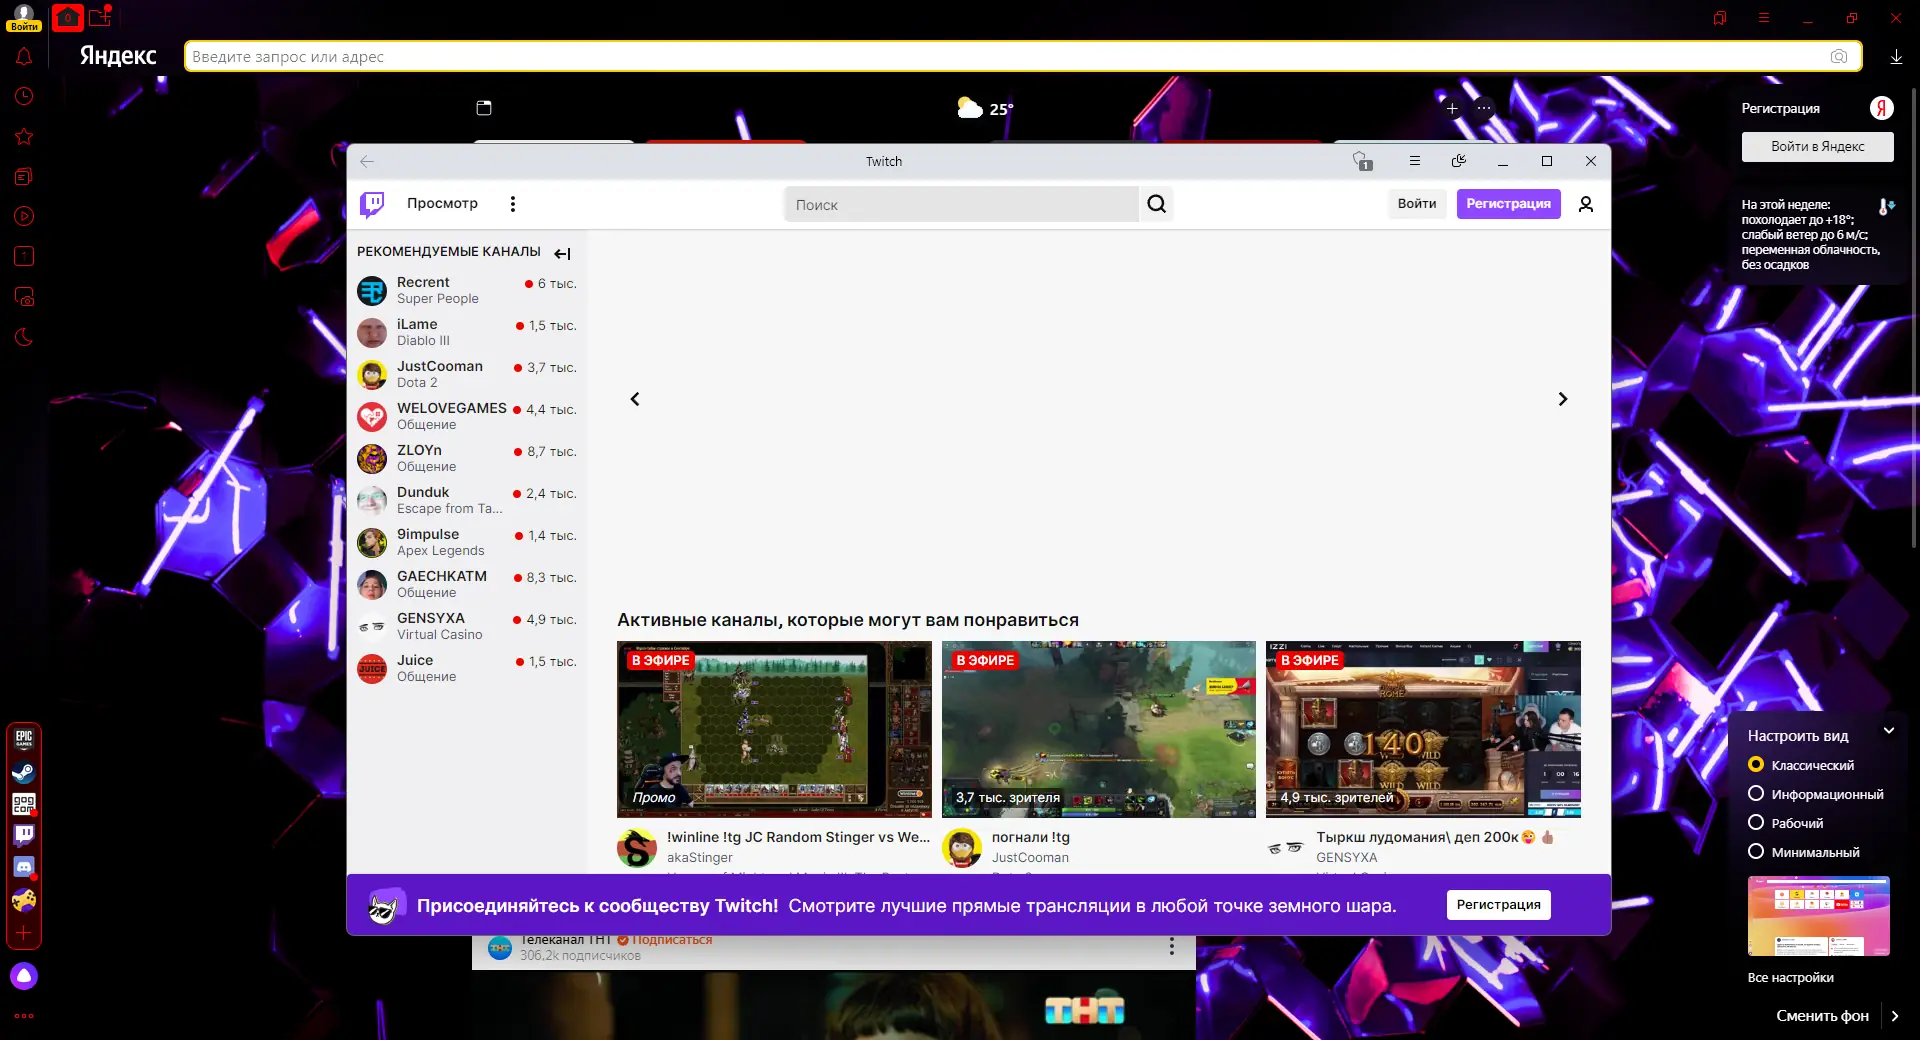1920x1040 pixels.
Task: Click the Войти button in Twitch header
Action: click(x=1417, y=203)
